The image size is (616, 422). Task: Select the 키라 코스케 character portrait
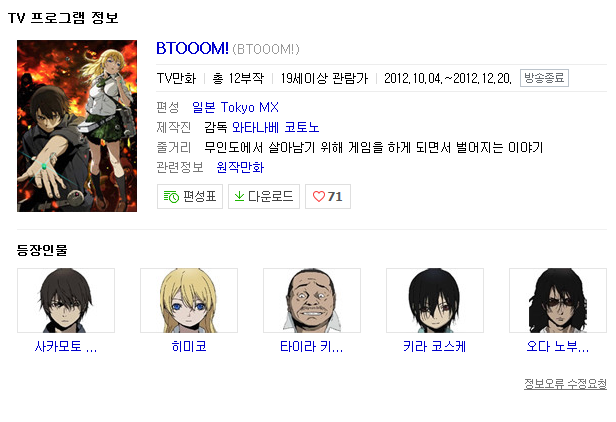[435, 301]
